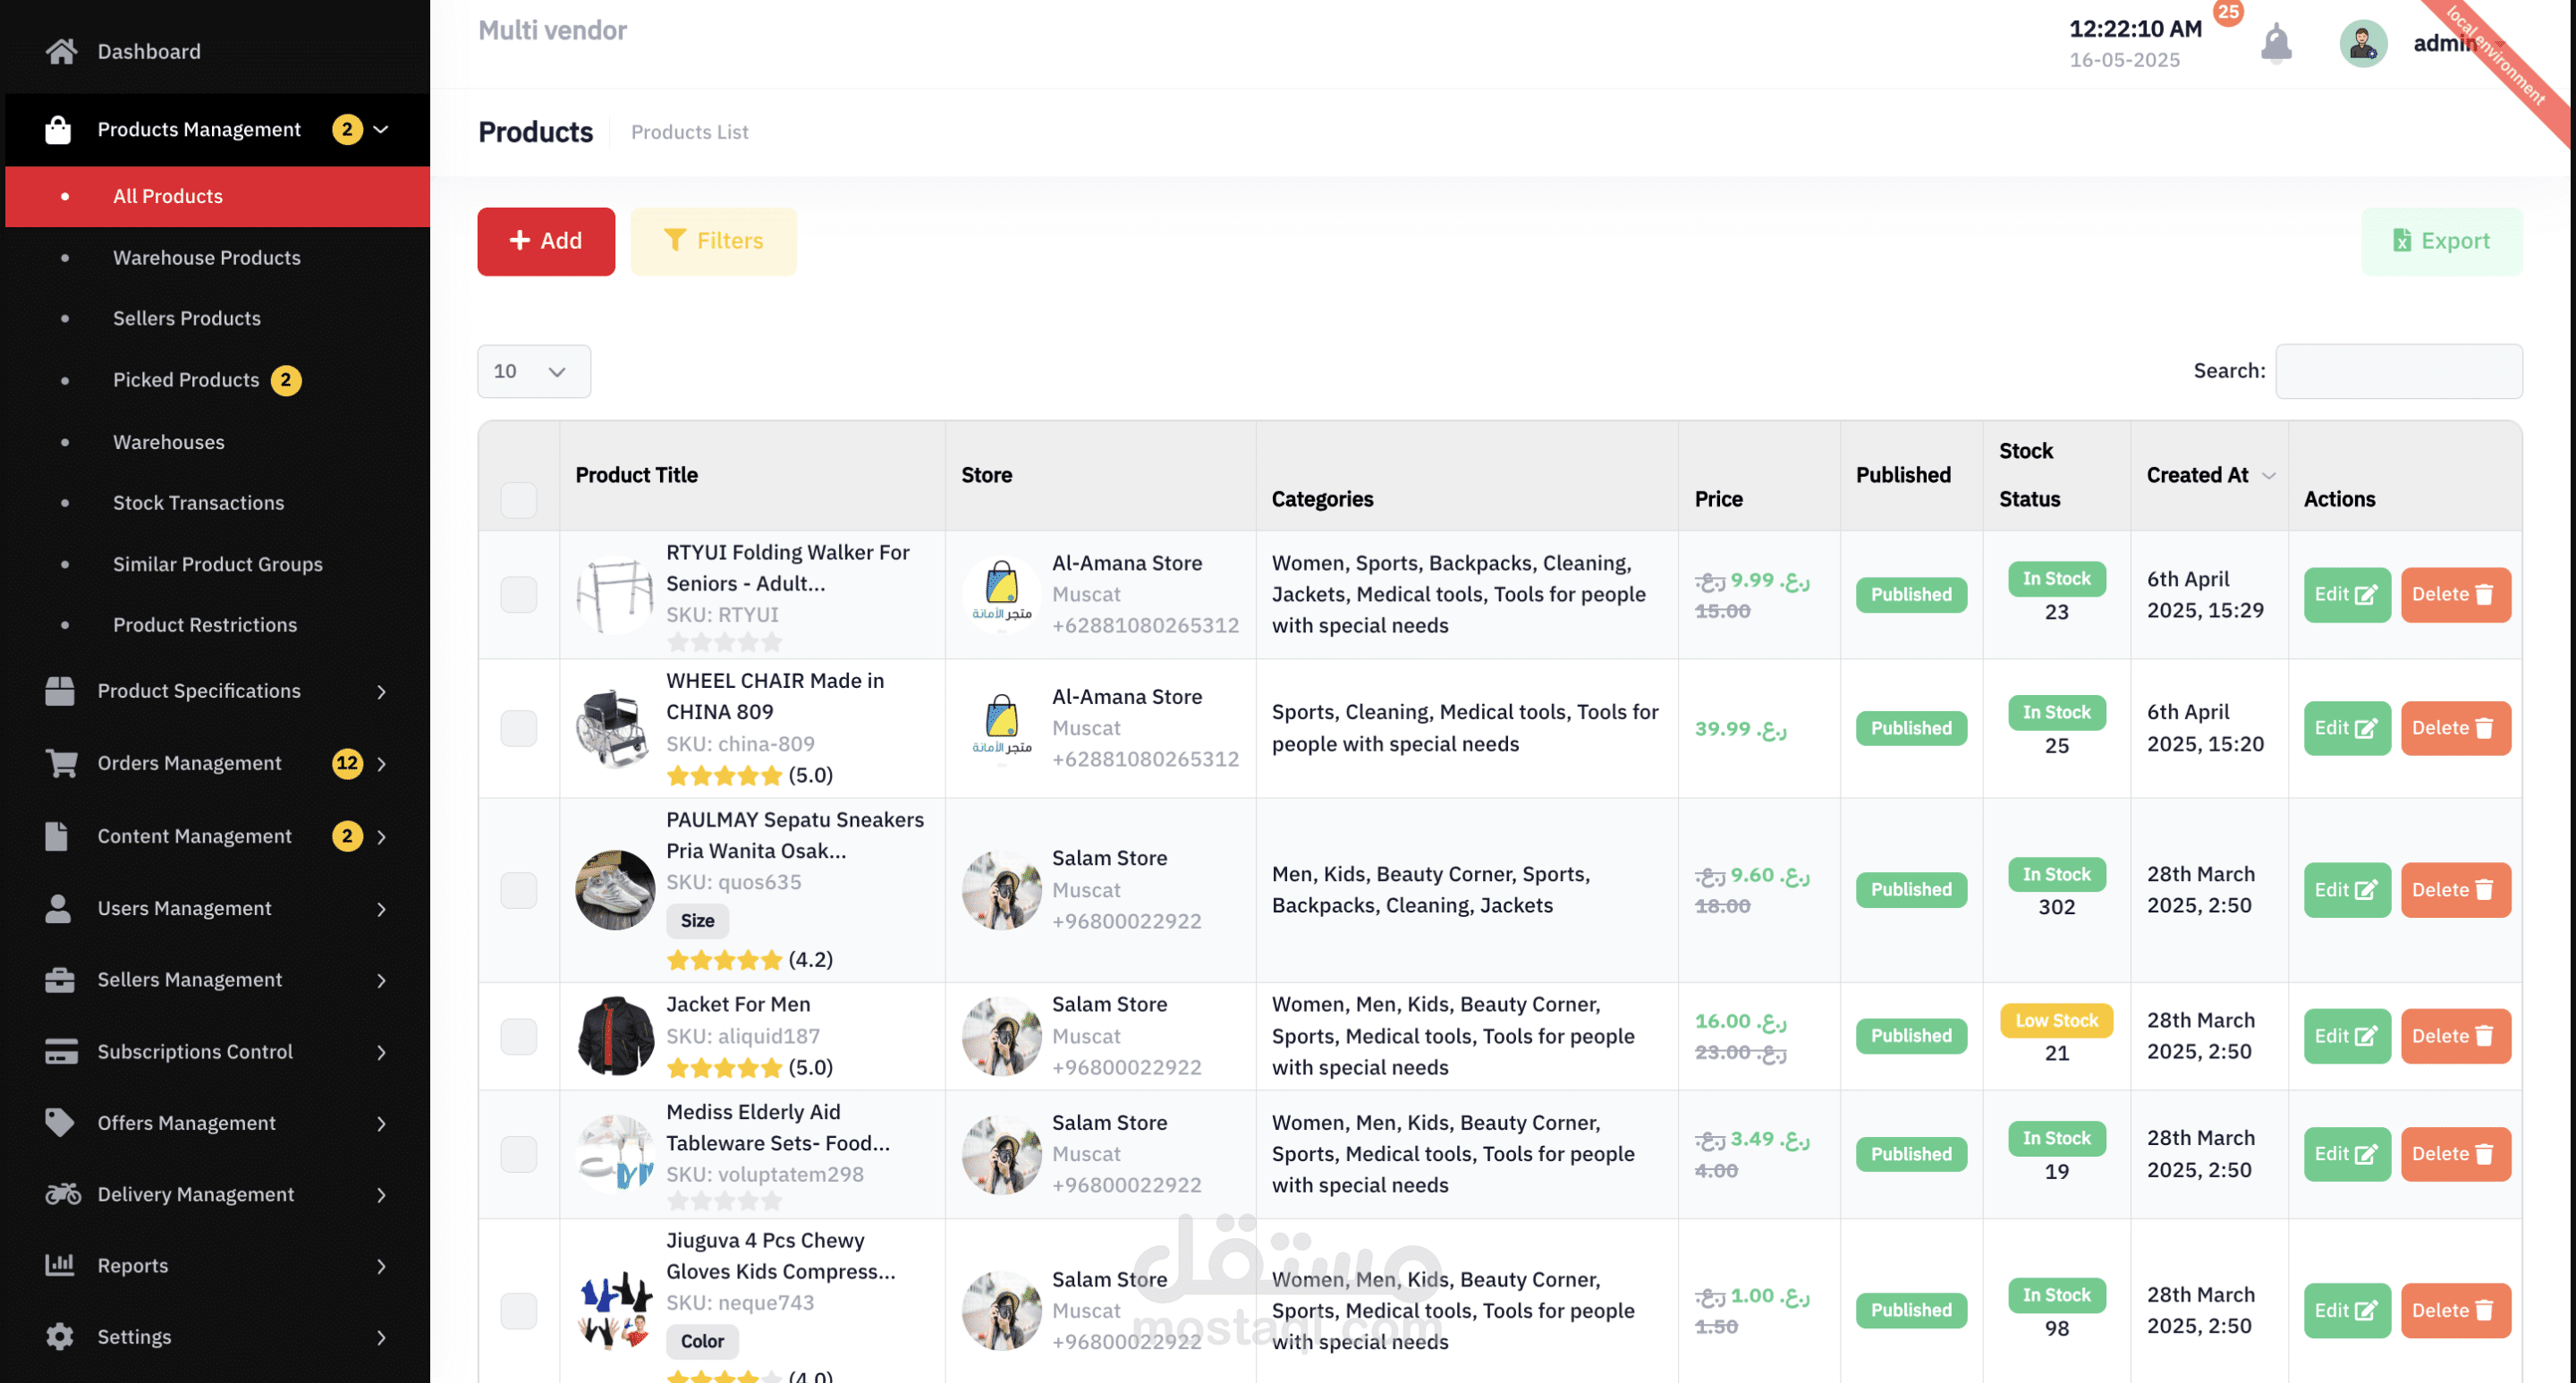The width and height of the screenshot is (2576, 1383).
Task: Open the rows-per-page dropdown showing 10
Action: (533, 371)
